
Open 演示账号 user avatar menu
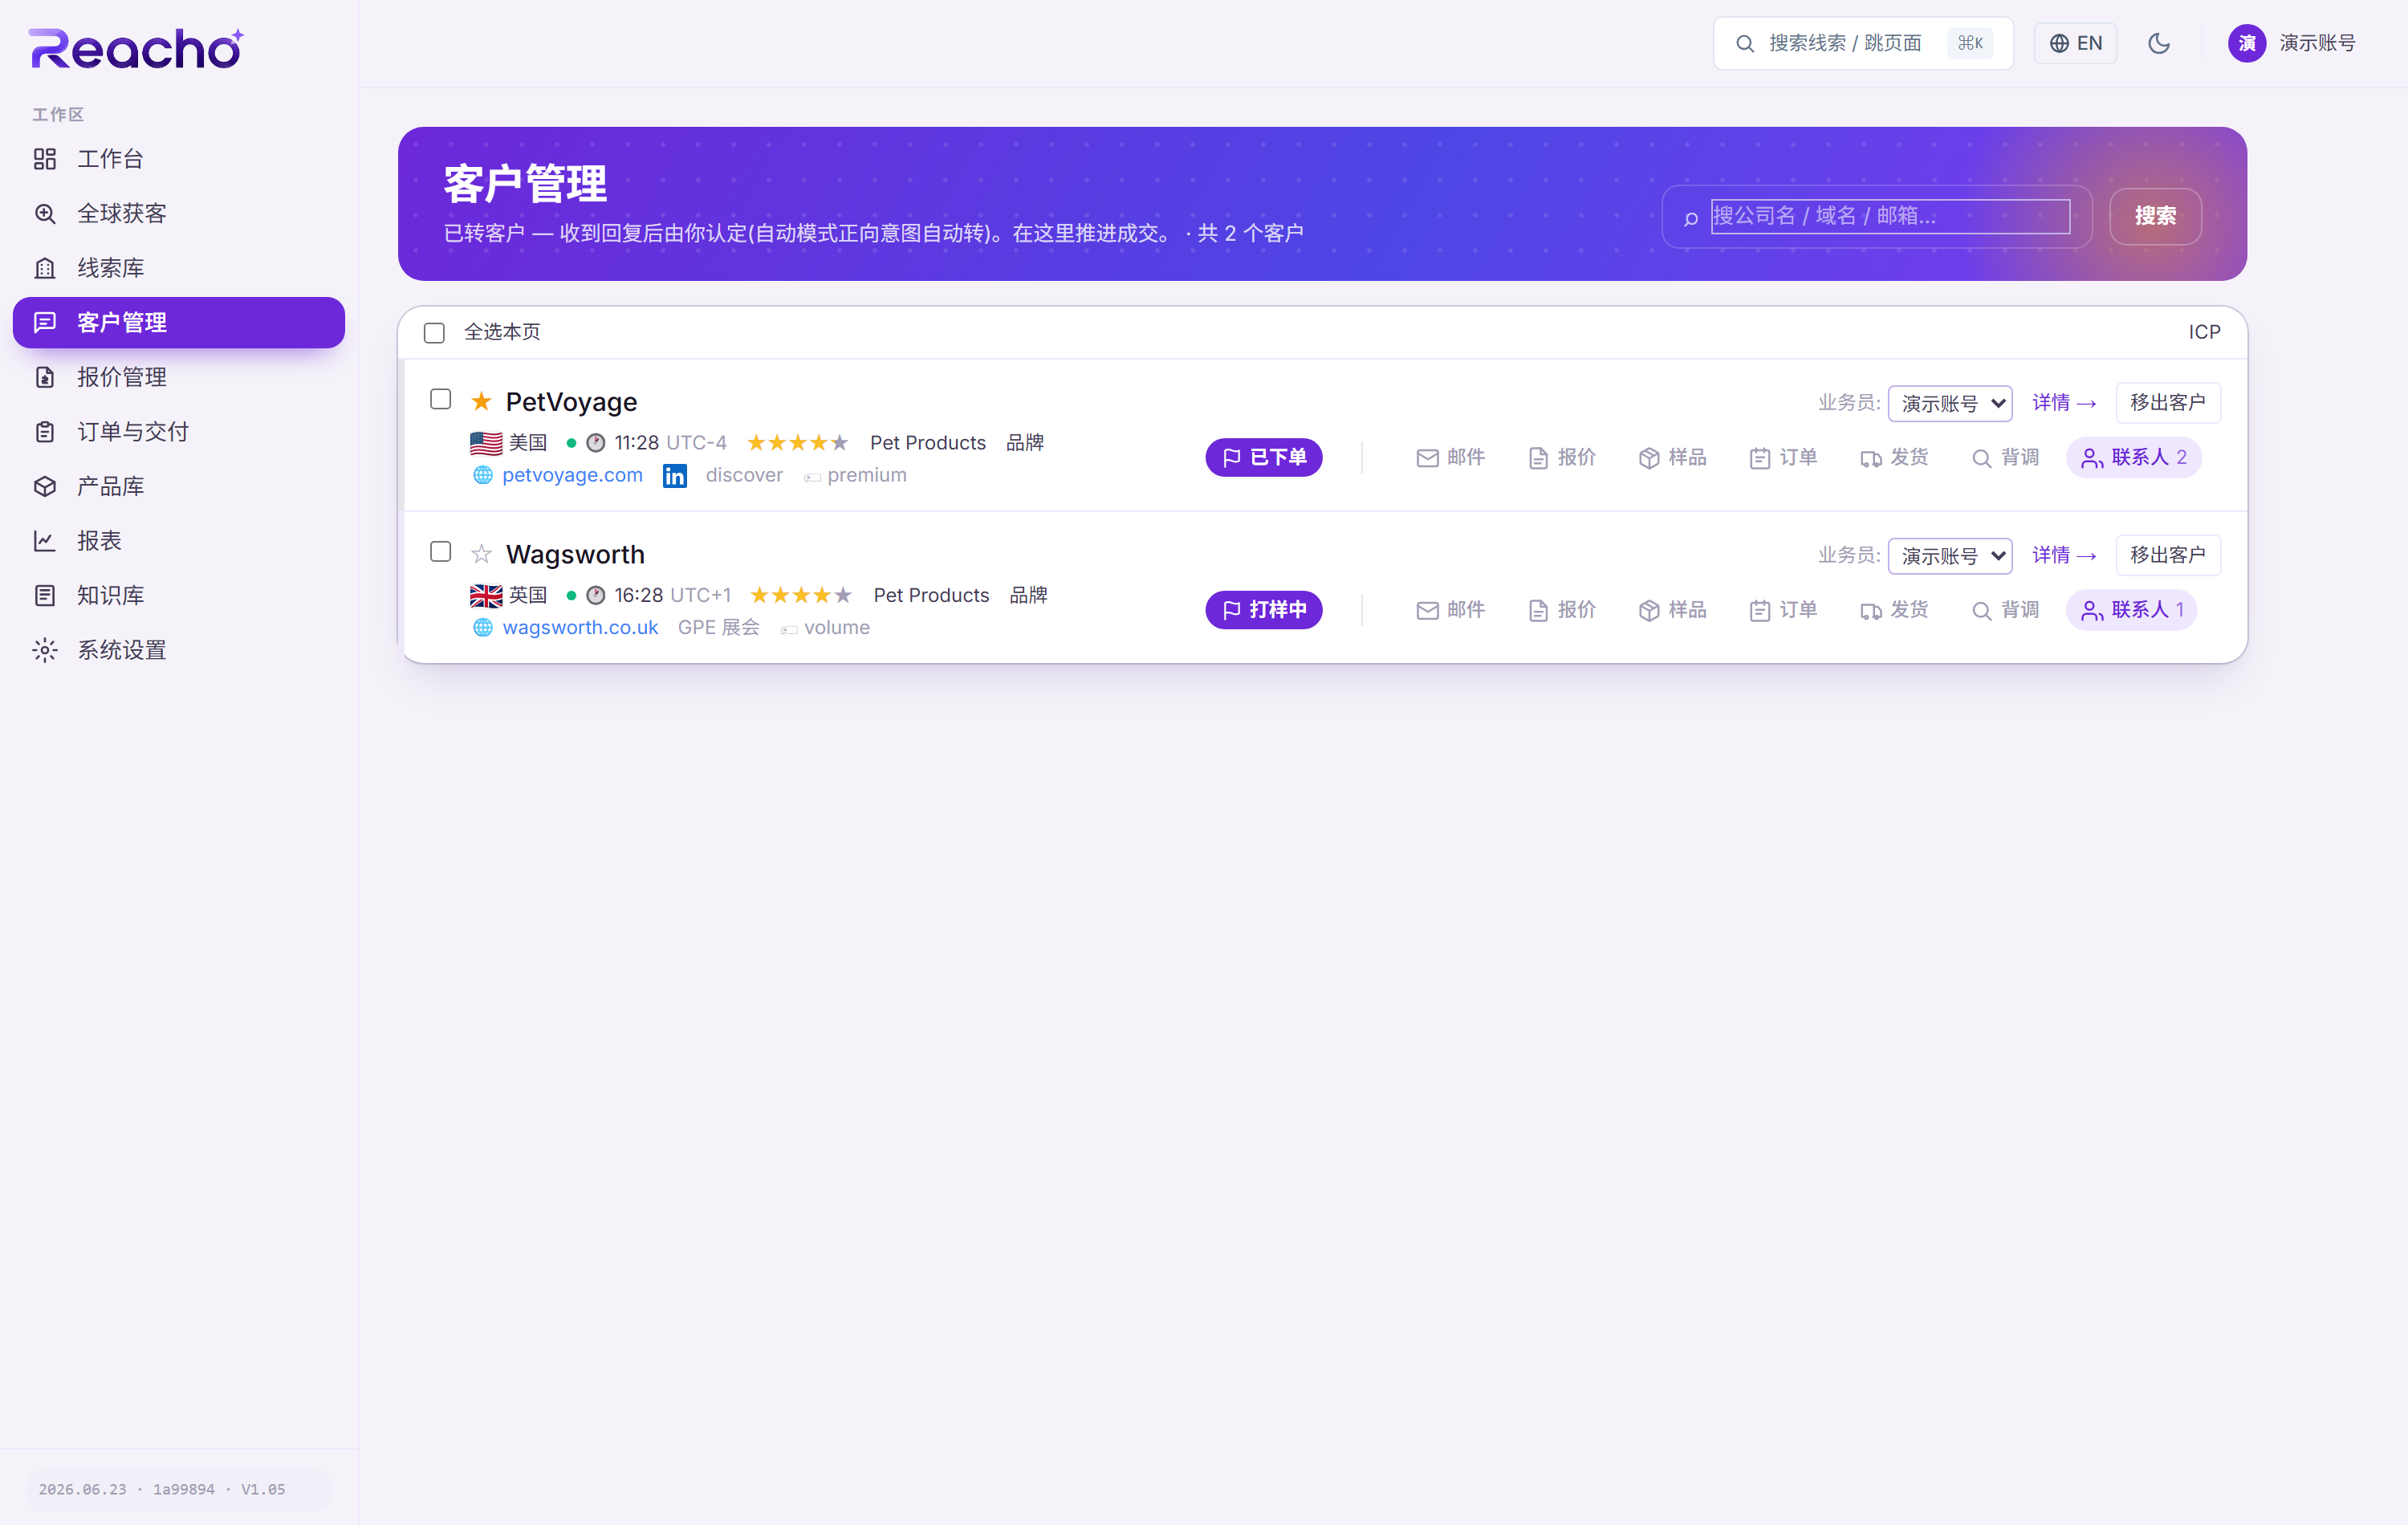tap(2291, 43)
